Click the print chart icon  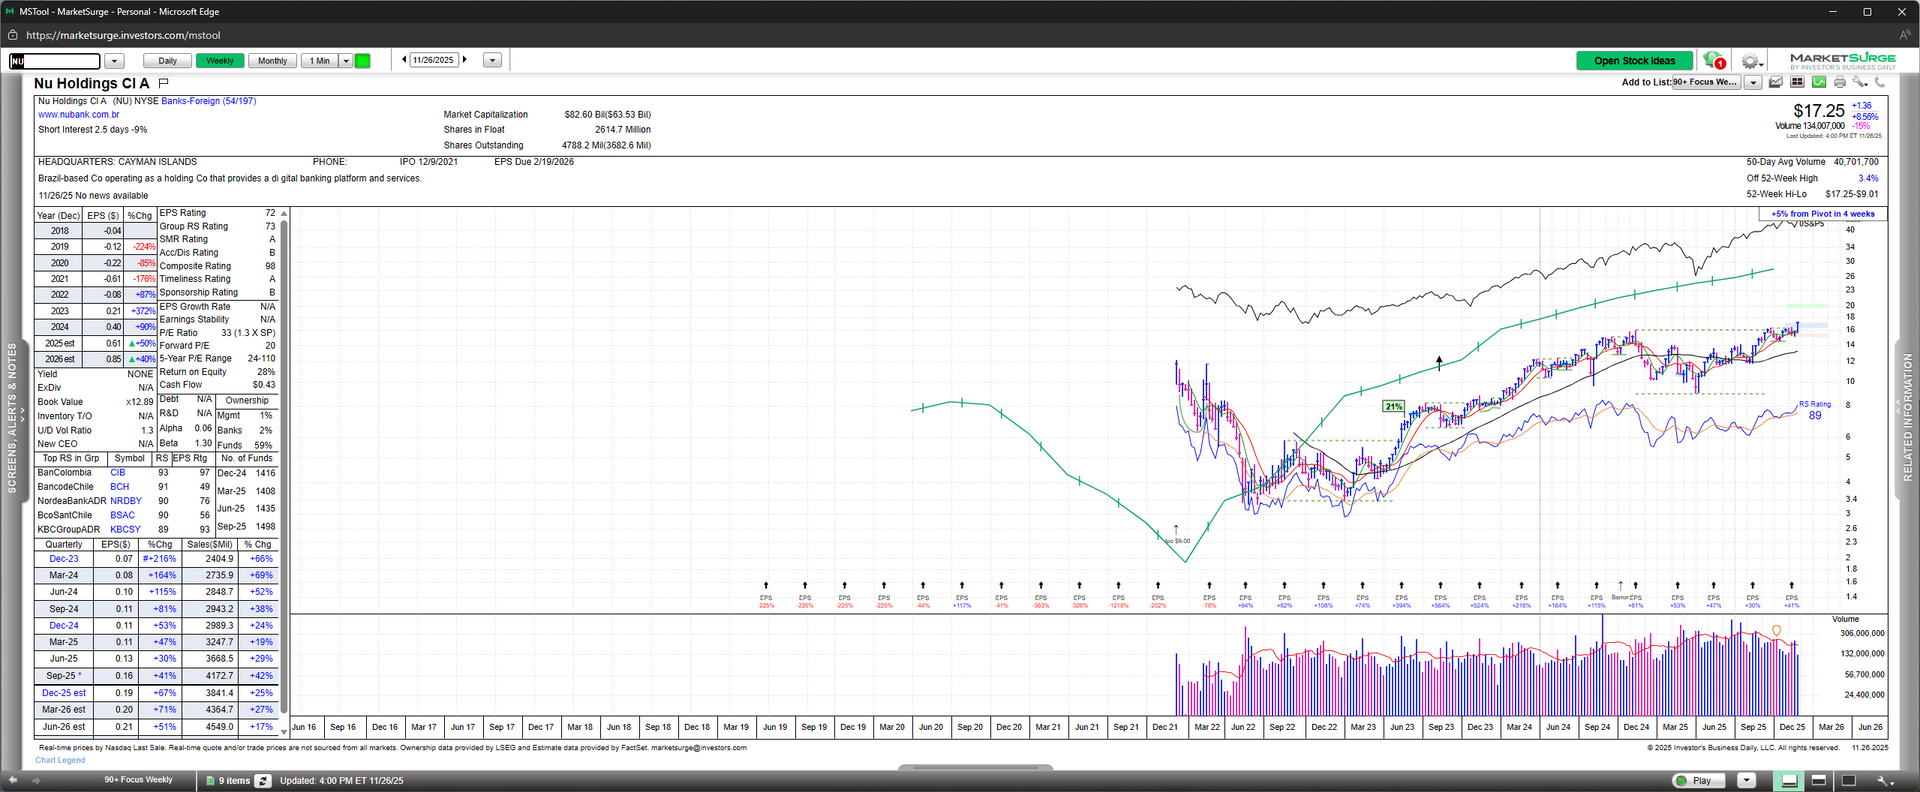tap(1840, 82)
